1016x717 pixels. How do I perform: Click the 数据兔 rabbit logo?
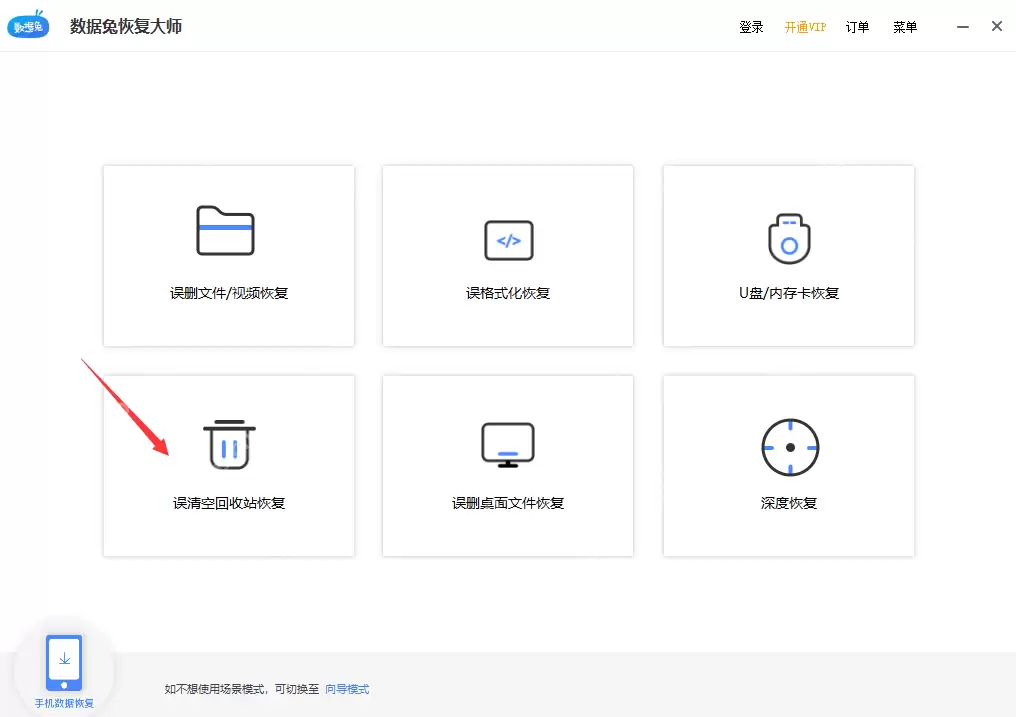click(x=27, y=24)
